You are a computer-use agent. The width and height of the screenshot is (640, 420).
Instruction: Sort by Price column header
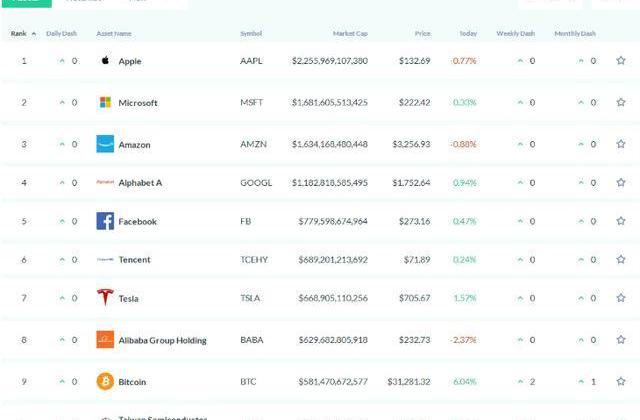tap(422, 33)
